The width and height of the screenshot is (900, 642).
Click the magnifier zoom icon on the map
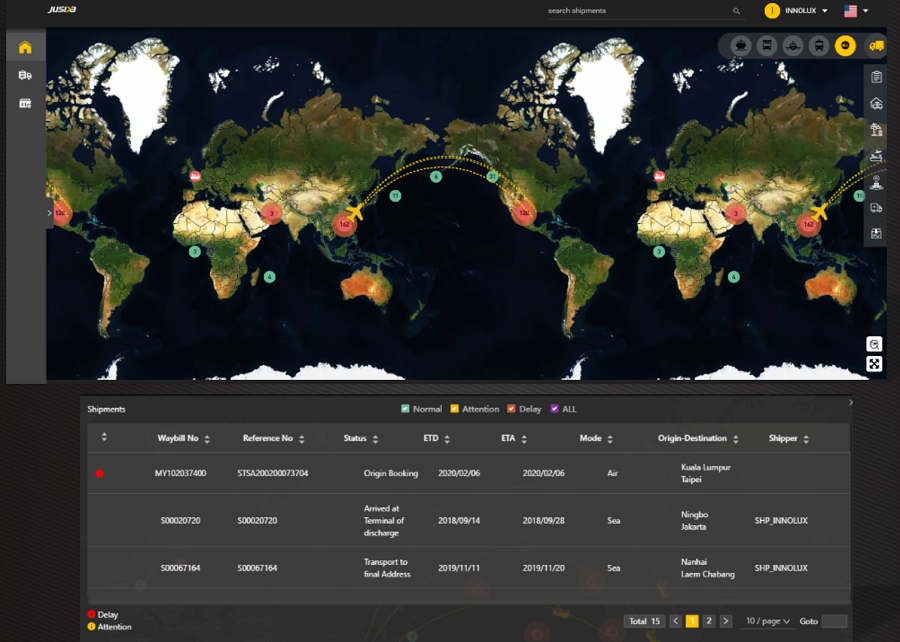pos(874,343)
